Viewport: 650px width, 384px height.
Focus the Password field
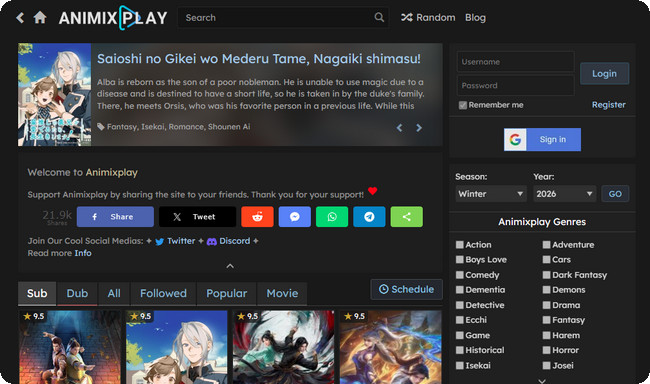click(x=516, y=85)
